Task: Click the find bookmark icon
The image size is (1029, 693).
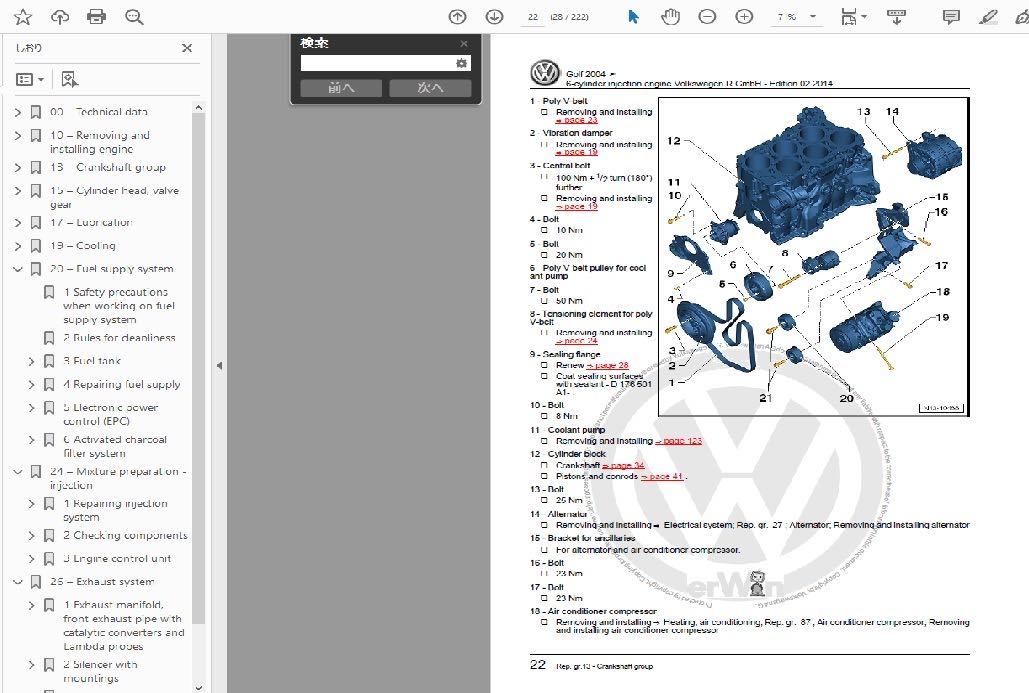Action: tap(70, 79)
